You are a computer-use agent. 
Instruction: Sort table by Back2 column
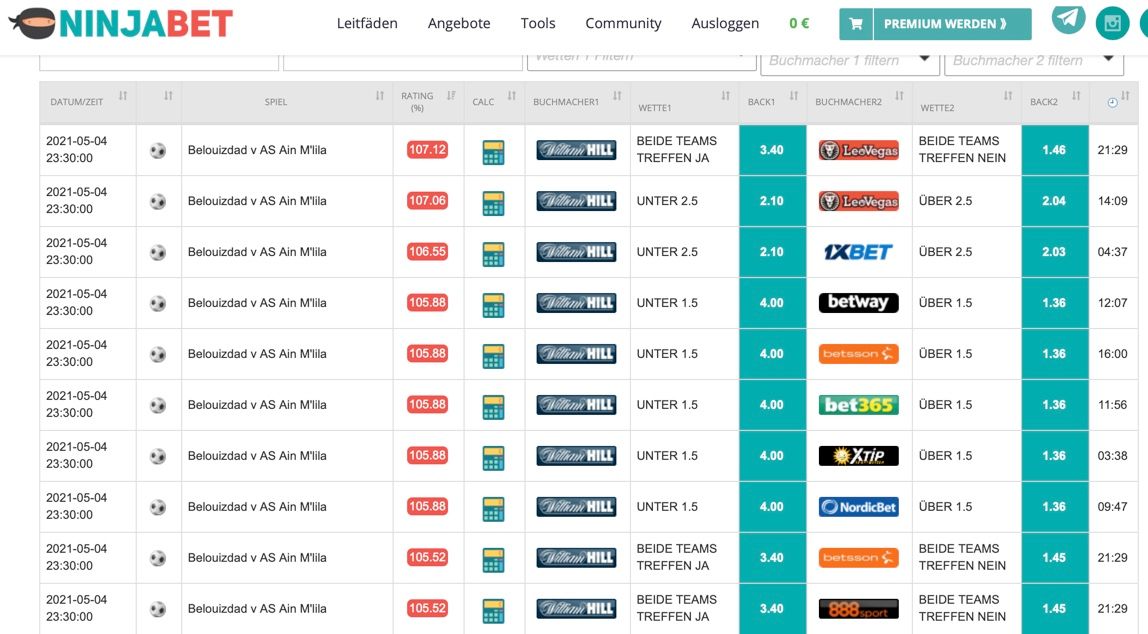pyautogui.click(x=1076, y=96)
